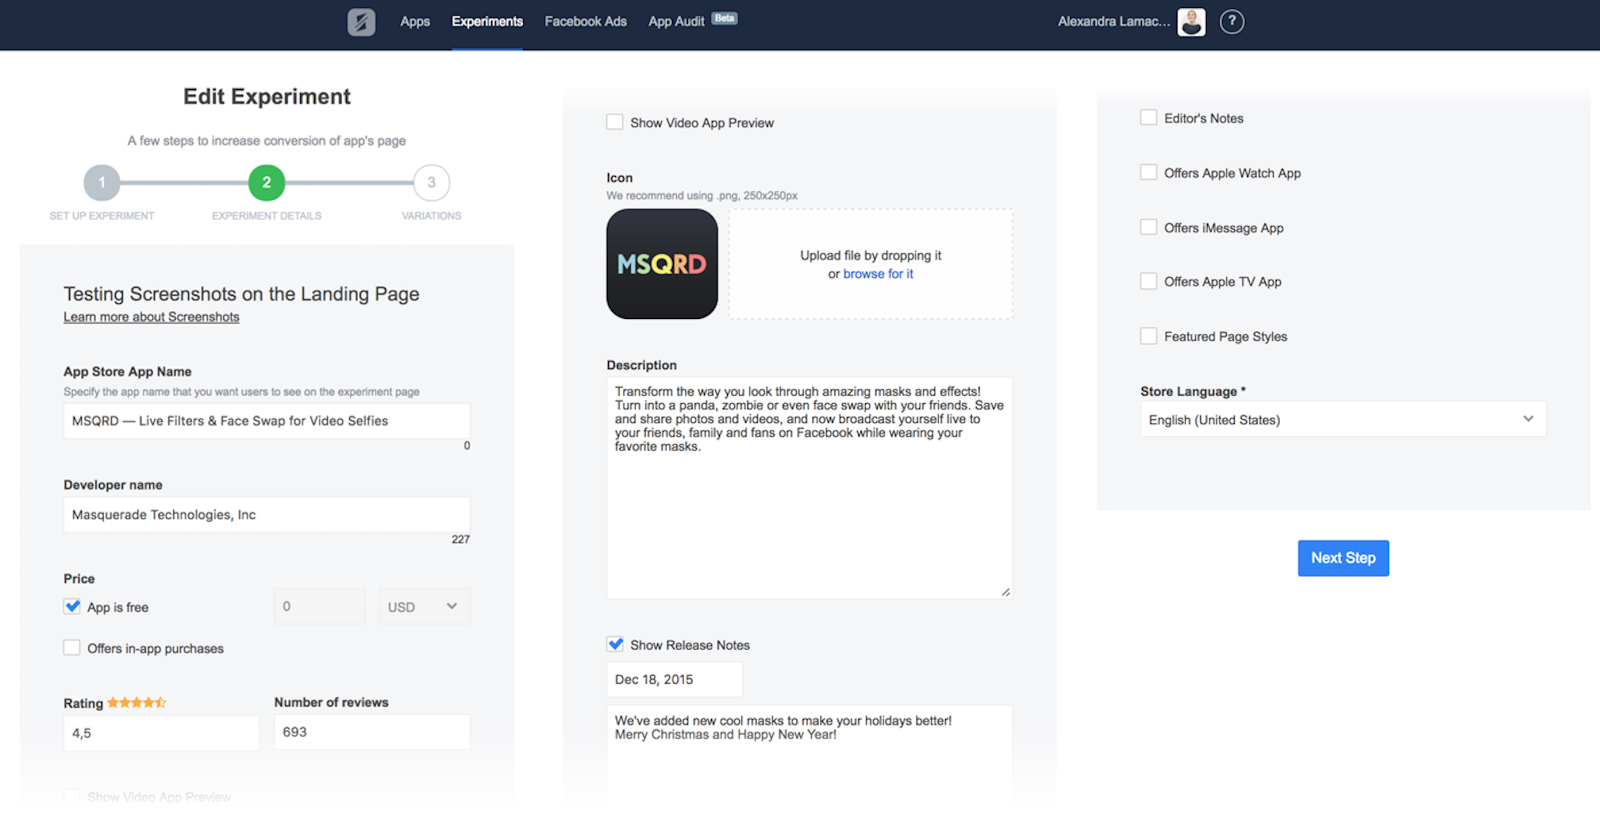The height and width of the screenshot is (838, 1600).
Task: Click 'Testing Screenshots on the Landing Page' title
Action: [241, 294]
